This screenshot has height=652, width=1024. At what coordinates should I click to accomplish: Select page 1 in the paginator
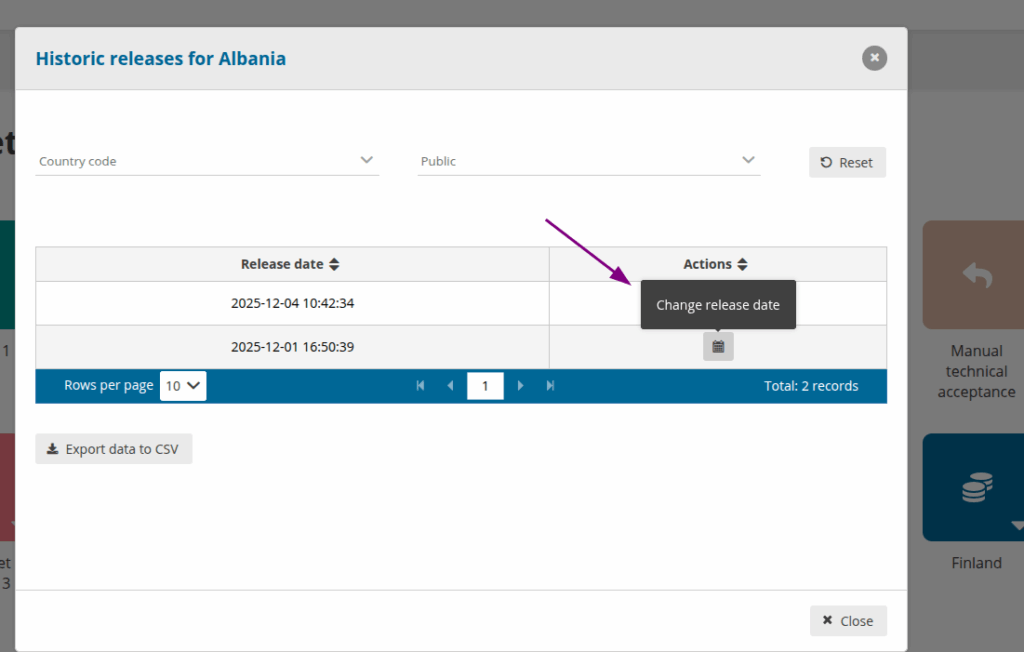(485, 386)
